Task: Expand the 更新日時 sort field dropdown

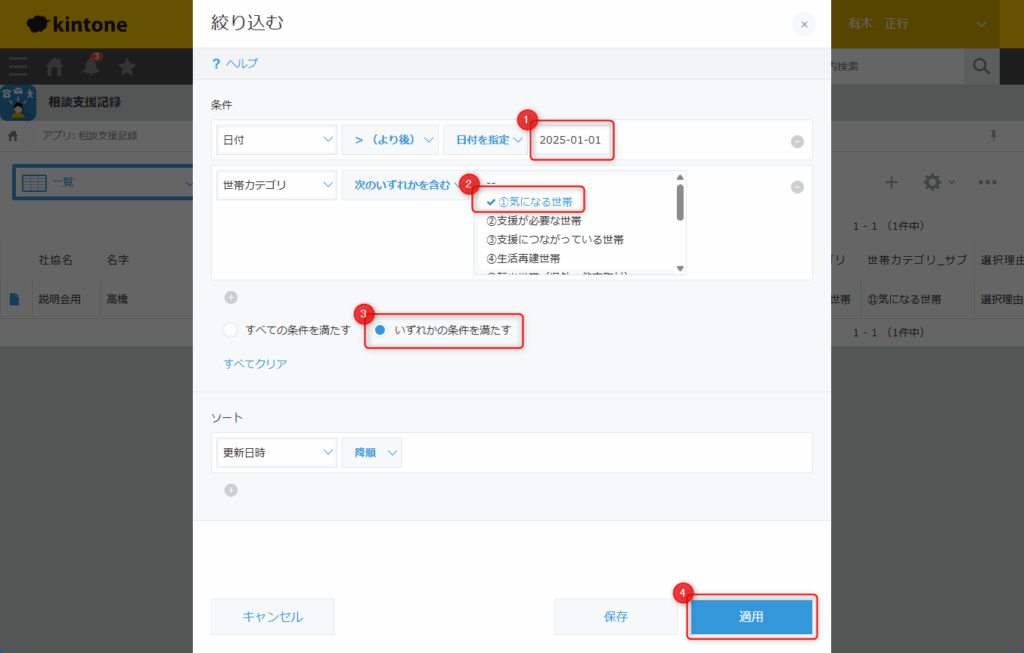Action: (x=276, y=453)
